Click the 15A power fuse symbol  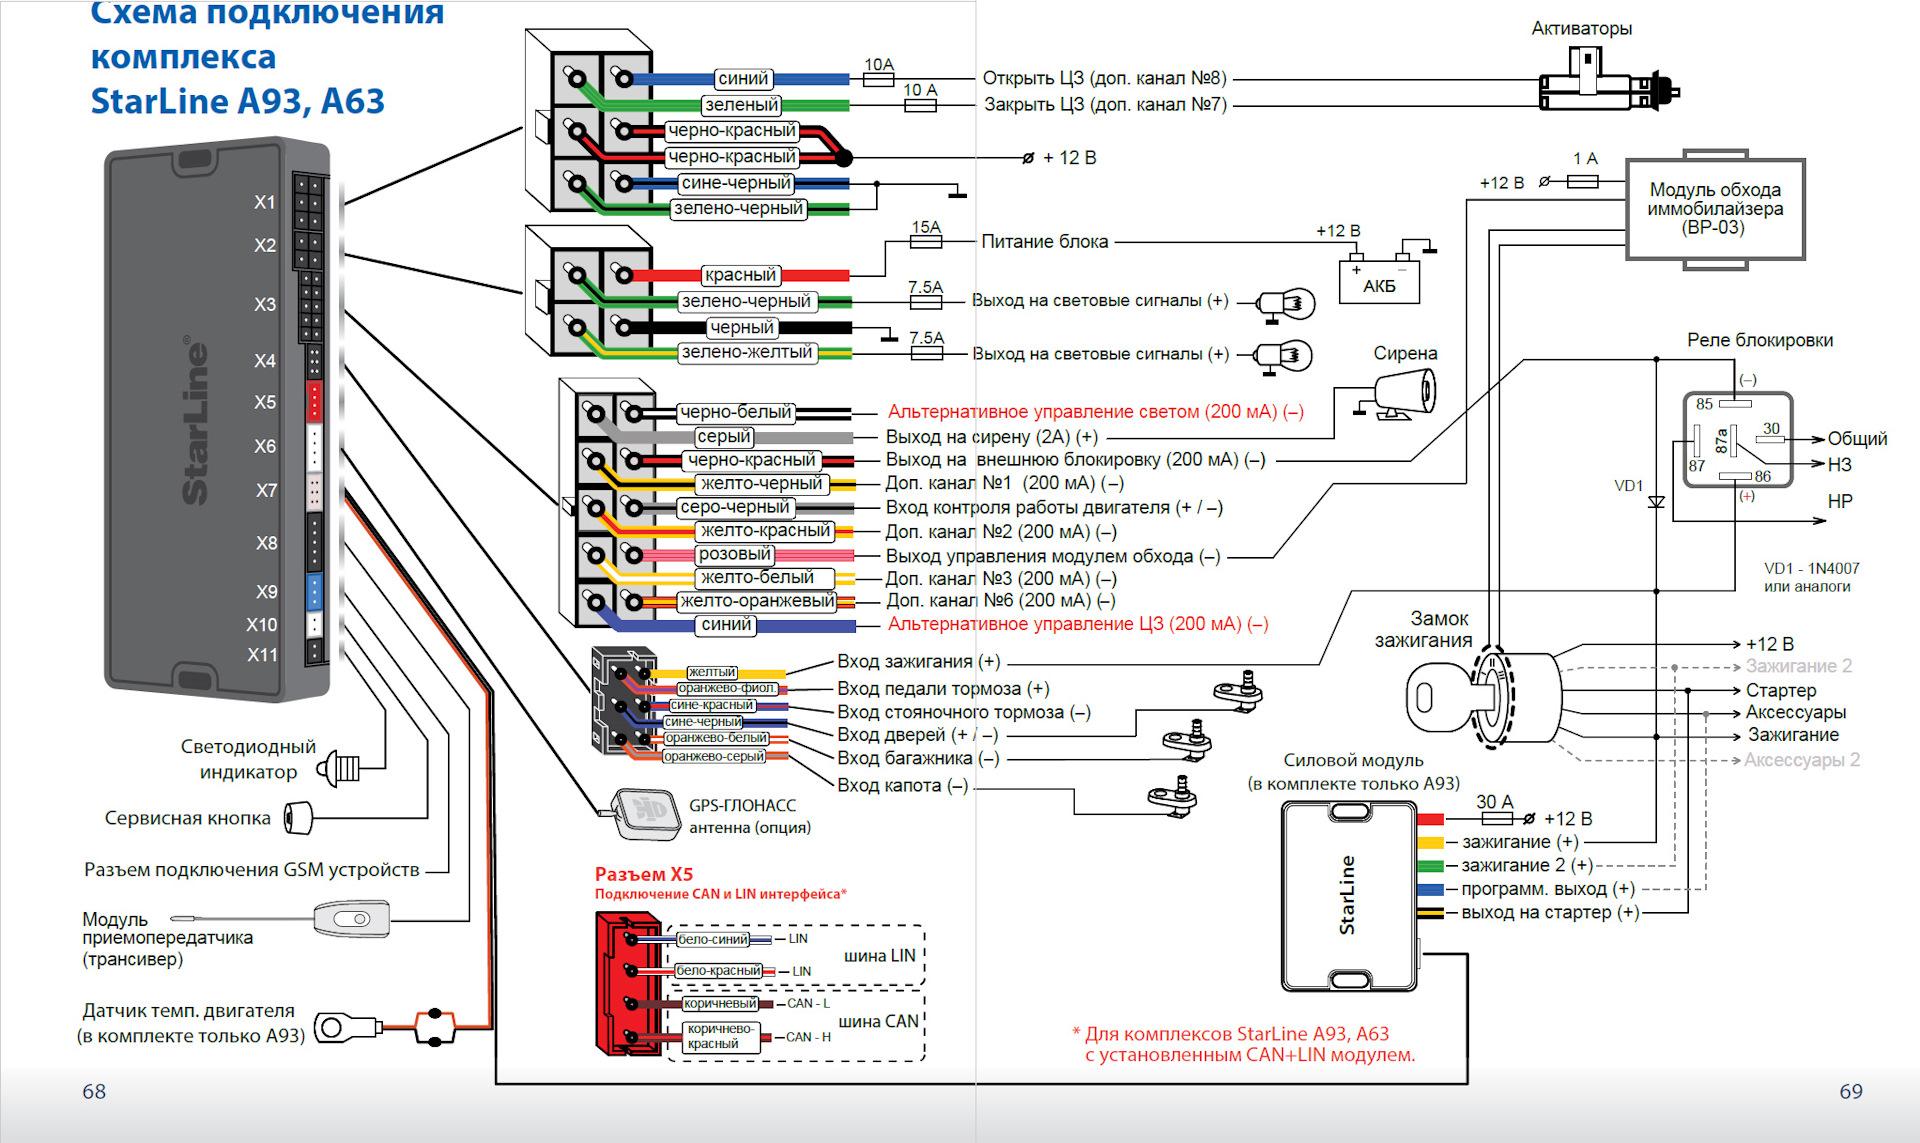tap(925, 241)
